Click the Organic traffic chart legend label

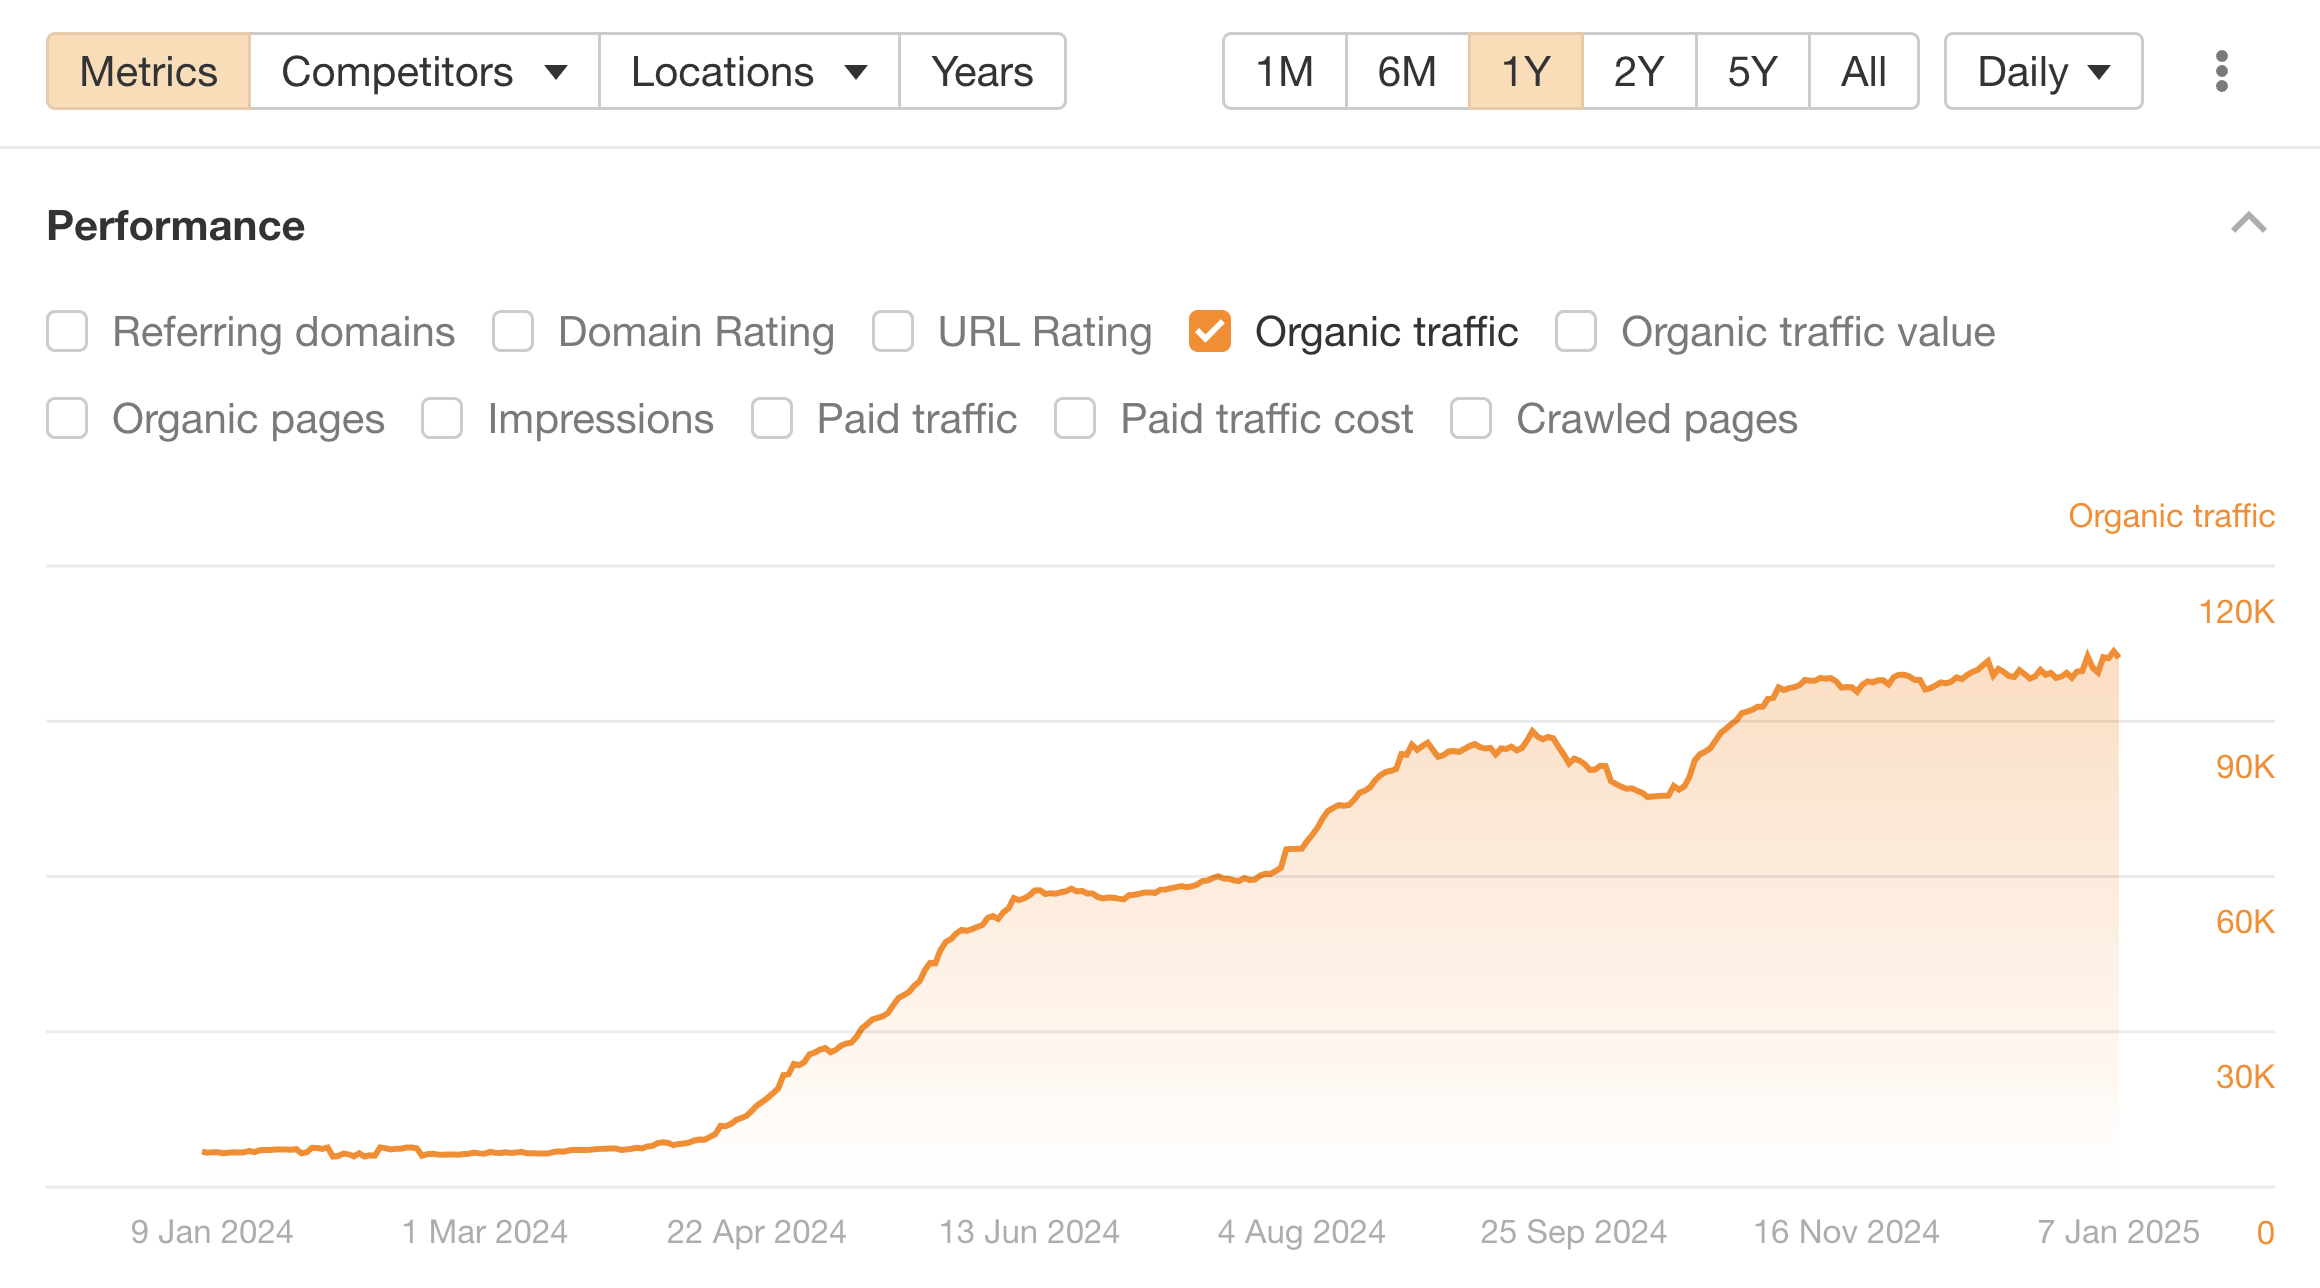pyautogui.click(x=2170, y=516)
